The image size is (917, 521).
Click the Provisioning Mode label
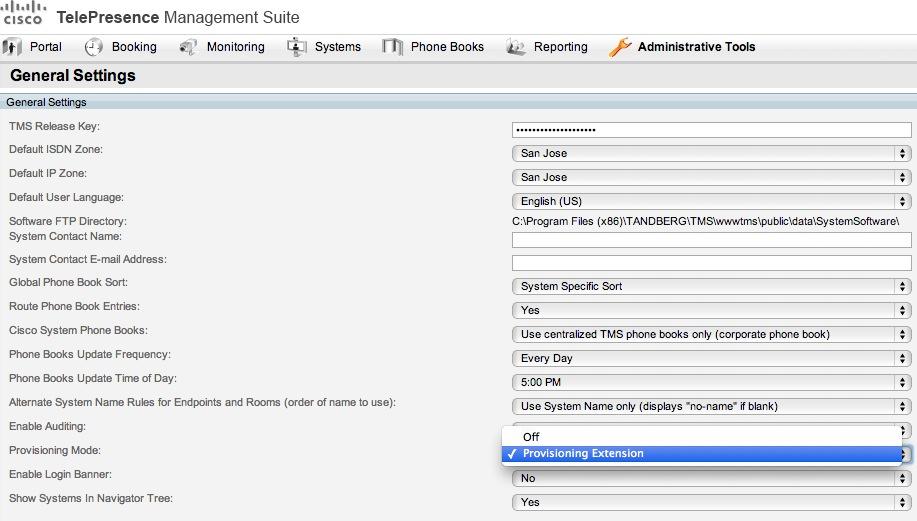pyautogui.click(x=54, y=450)
